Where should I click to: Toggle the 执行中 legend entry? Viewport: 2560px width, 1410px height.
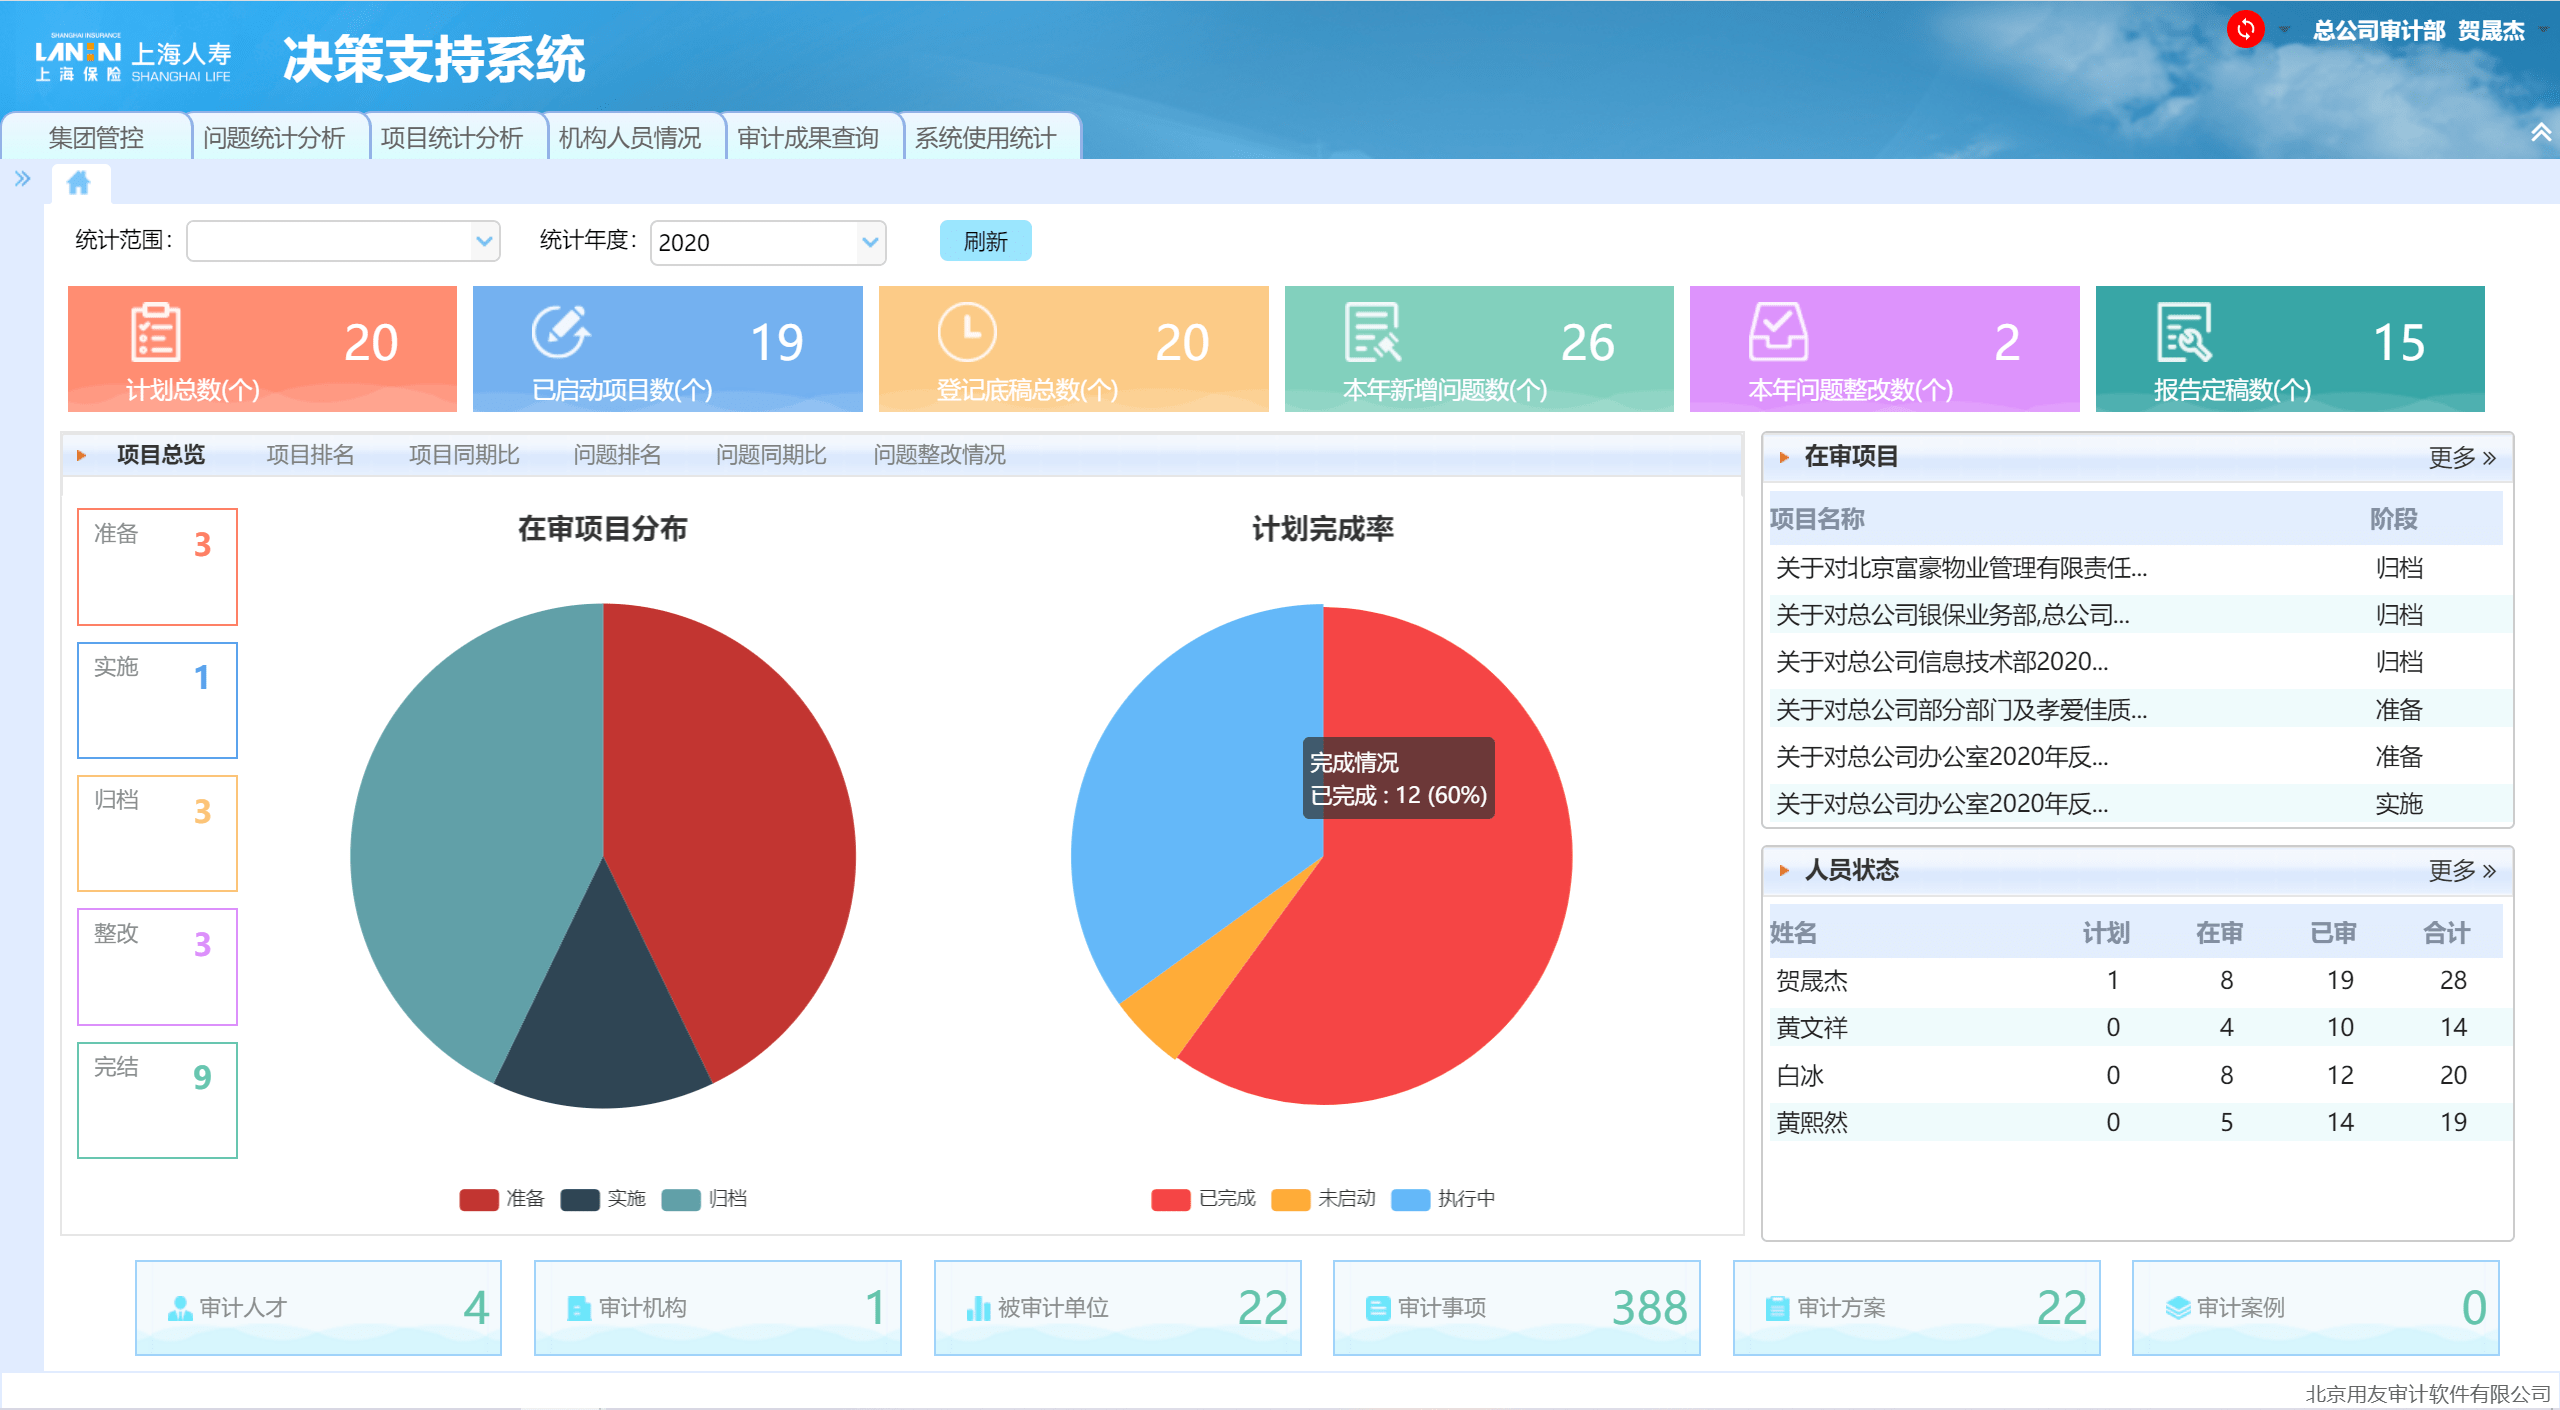click(x=1443, y=1198)
